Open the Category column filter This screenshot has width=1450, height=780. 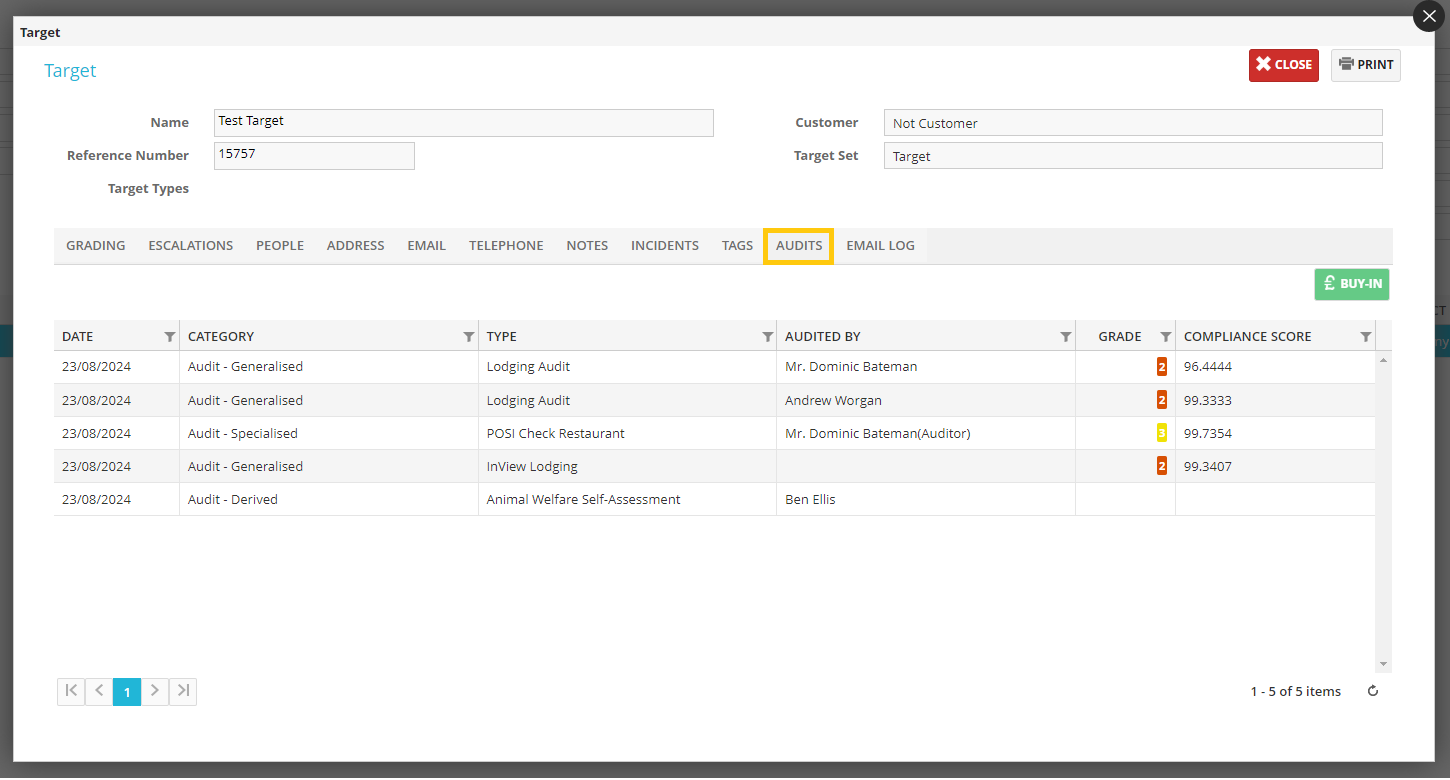468,337
